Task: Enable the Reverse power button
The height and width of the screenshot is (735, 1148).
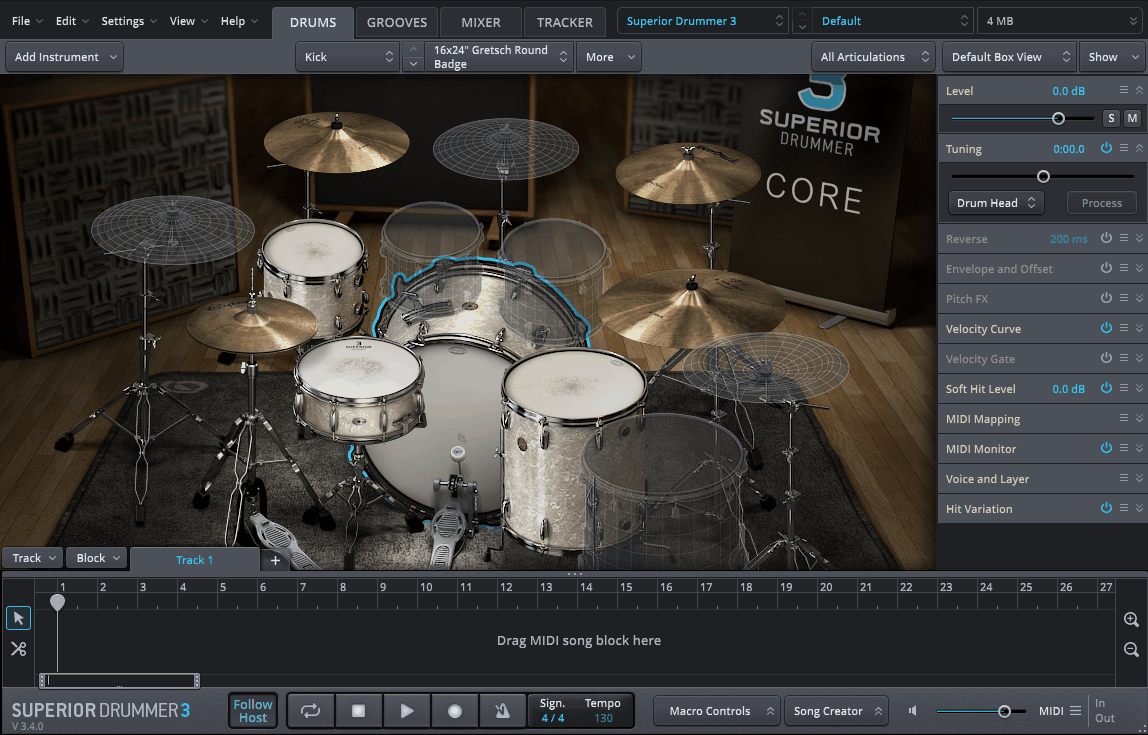Action: (x=1106, y=238)
